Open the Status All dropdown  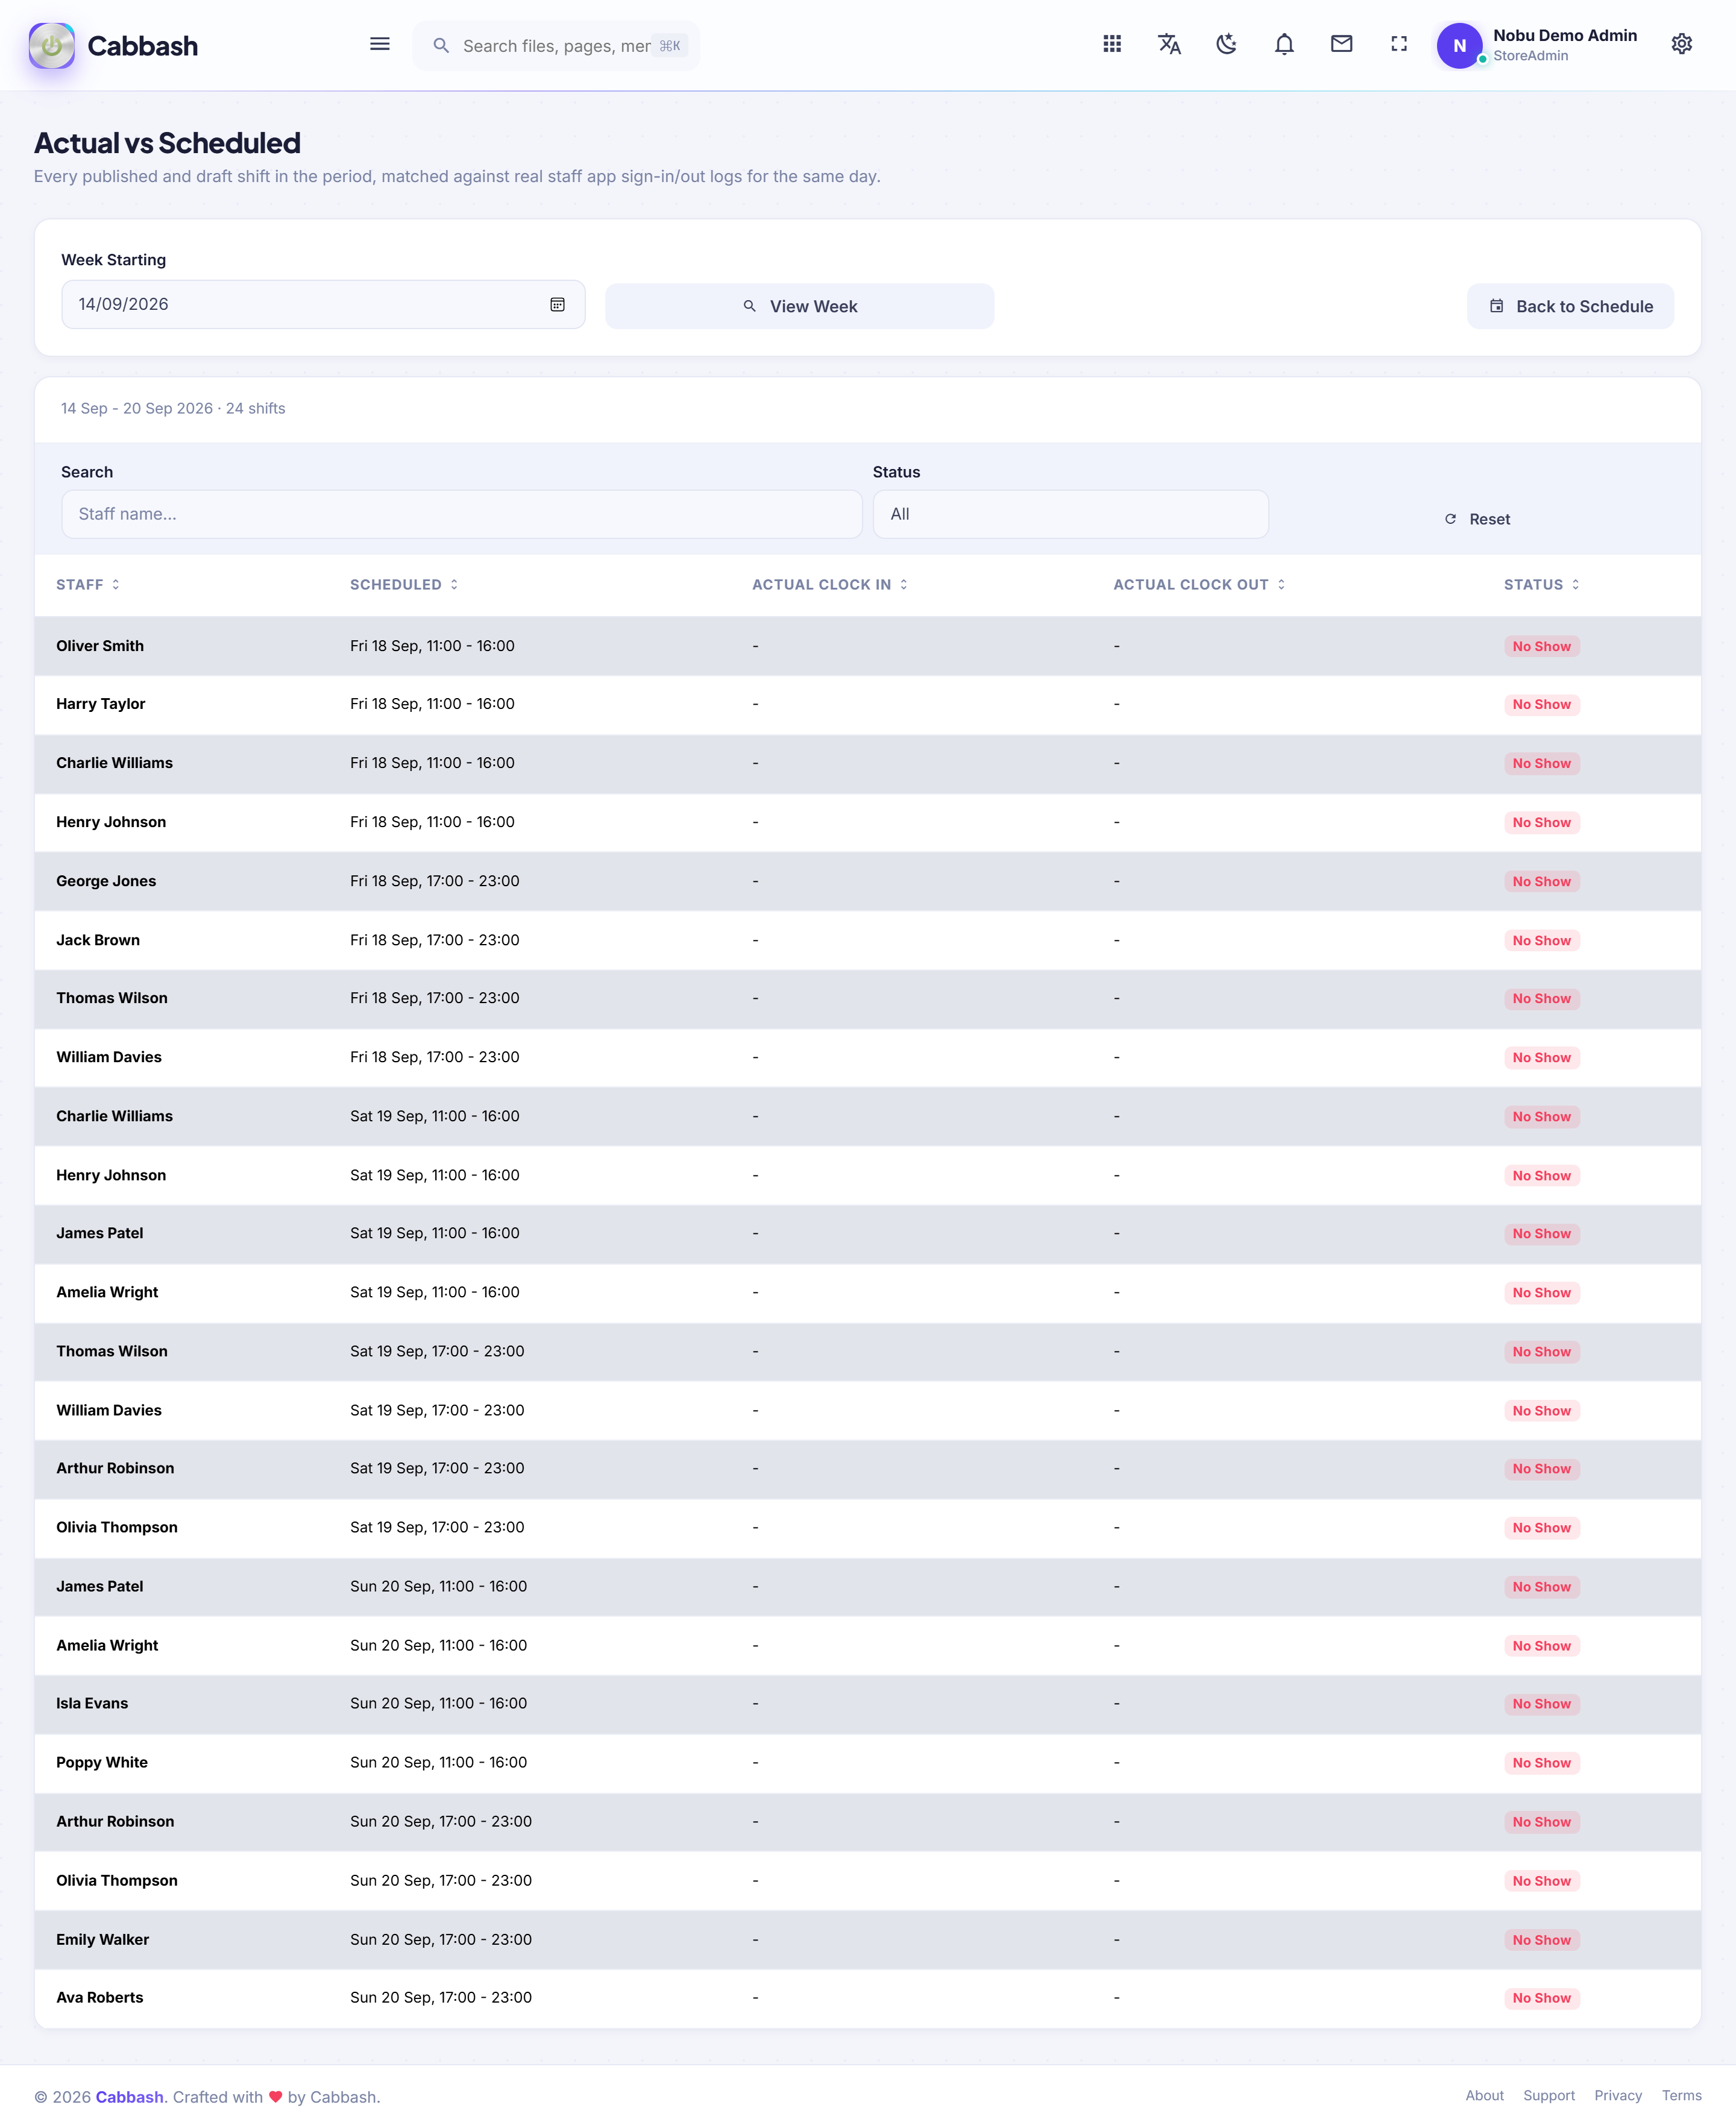pyautogui.click(x=1070, y=514)
